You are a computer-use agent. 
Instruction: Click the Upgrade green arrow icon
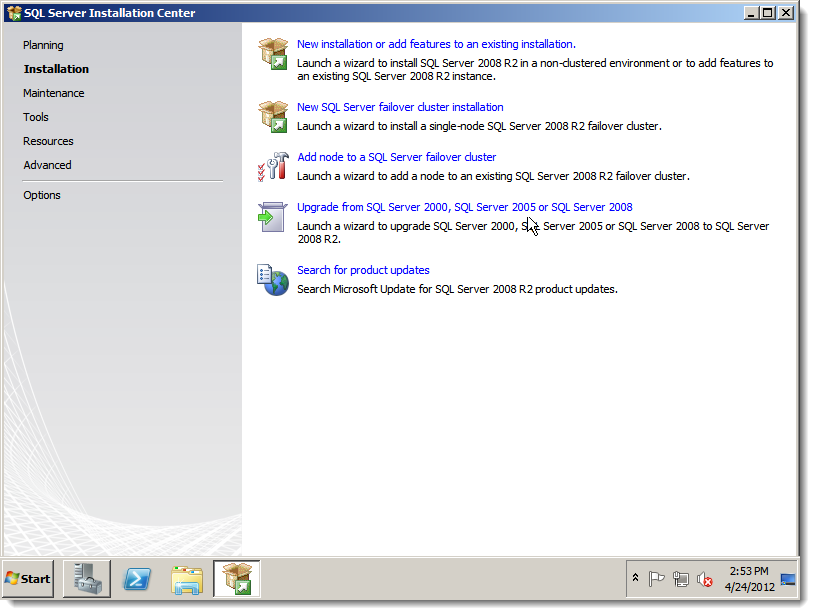(273, 217)
